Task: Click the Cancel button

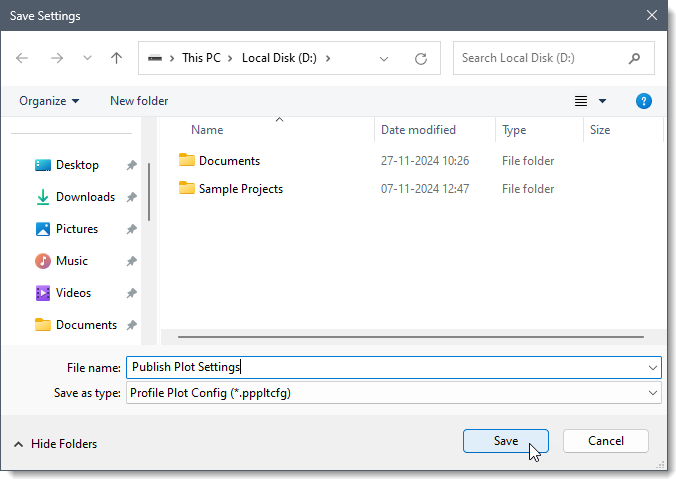Action: (606, 441)
